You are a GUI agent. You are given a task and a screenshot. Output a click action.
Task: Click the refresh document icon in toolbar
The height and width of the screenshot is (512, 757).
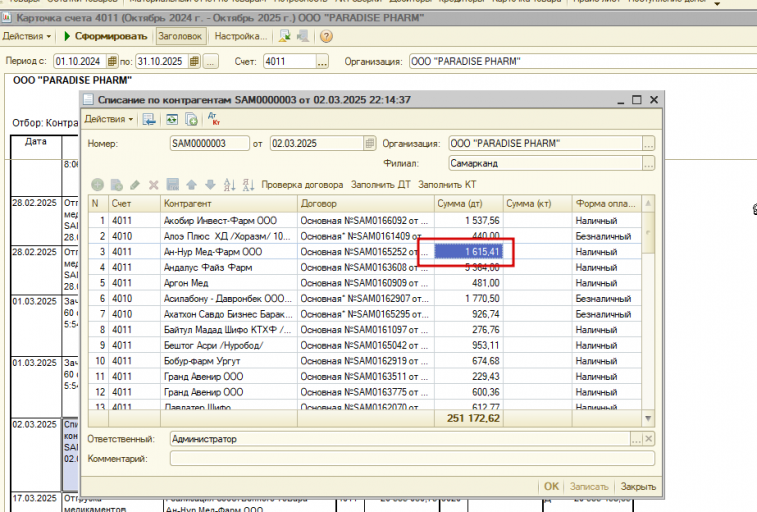(x=172, y=119)
